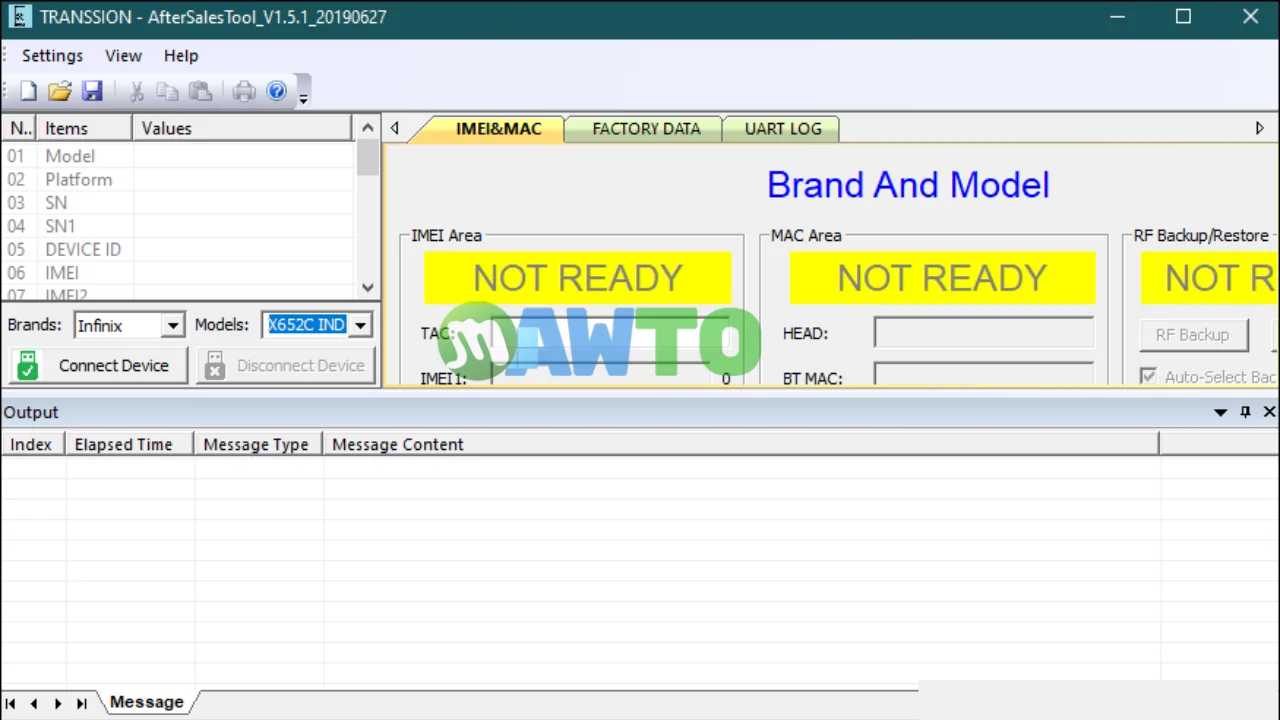Click the Disconnect Device button

pos(286,366)
